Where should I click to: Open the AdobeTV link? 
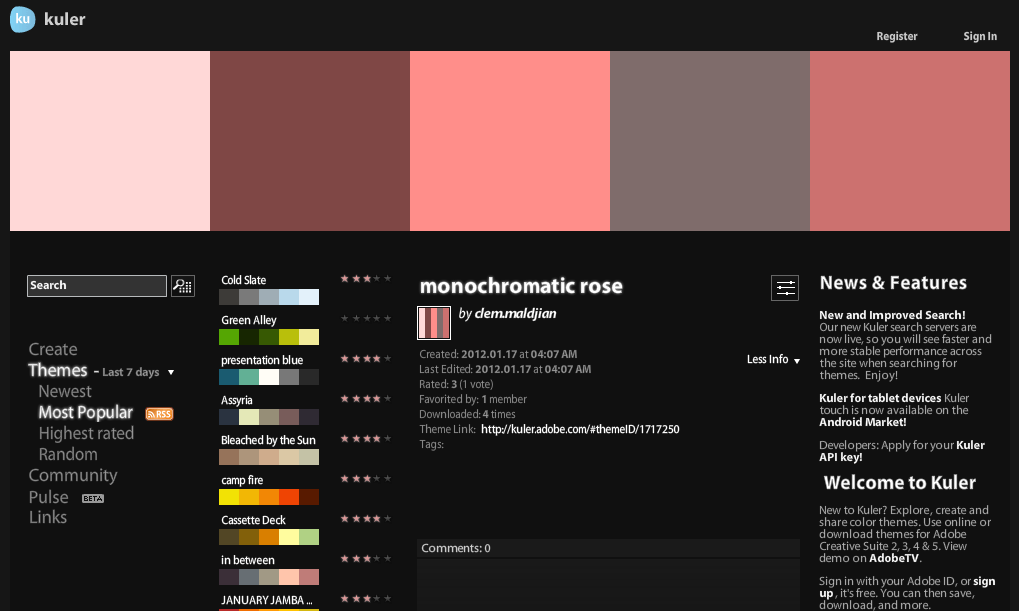(x=894, y=558)
